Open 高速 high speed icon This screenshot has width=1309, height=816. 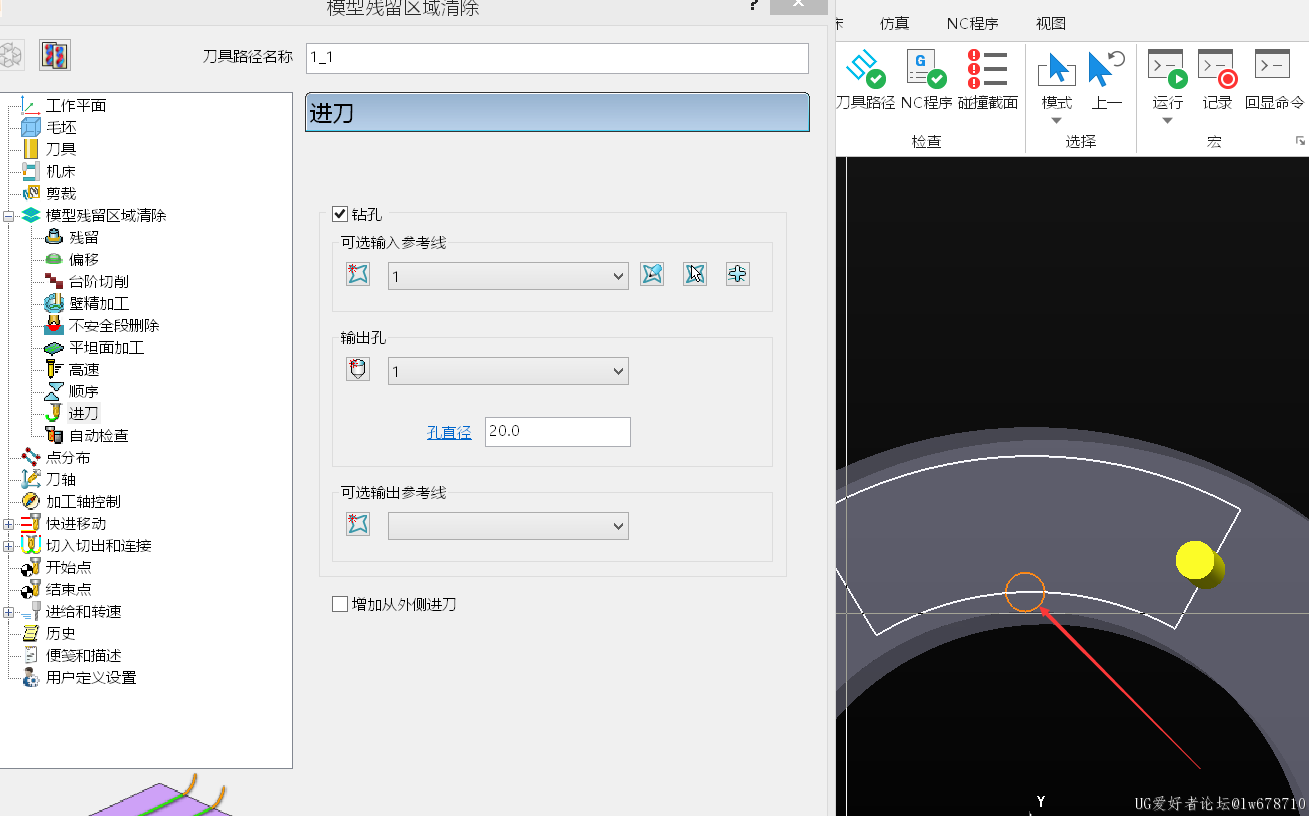pos(54,369)
